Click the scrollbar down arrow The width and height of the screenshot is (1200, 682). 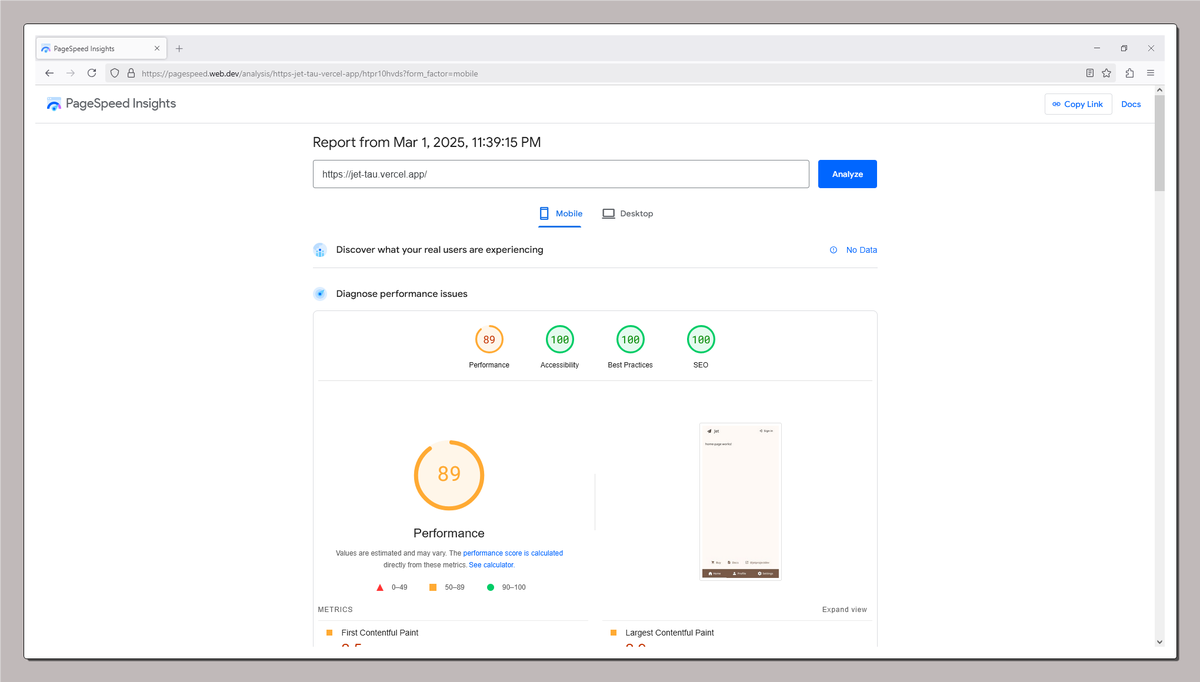pos(1159,642)
